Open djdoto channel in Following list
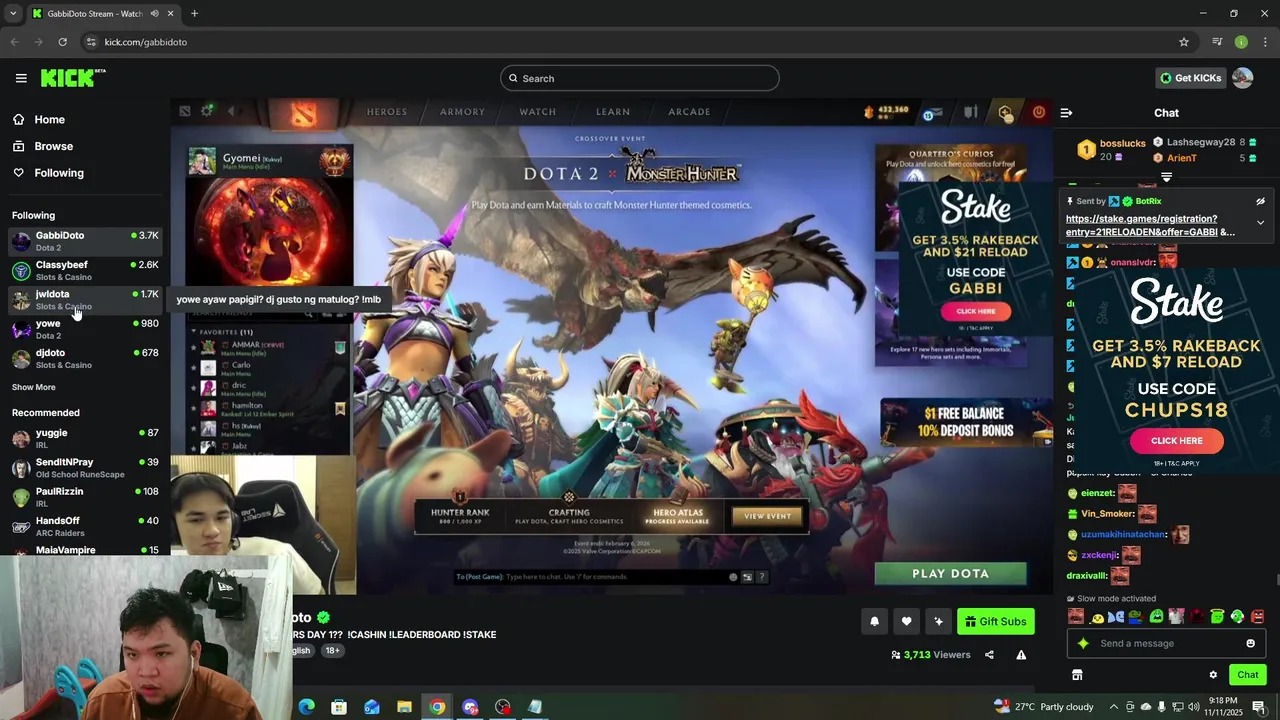Image resolution: width=1280 pixels, height=720 pixels. click(85, 358)
